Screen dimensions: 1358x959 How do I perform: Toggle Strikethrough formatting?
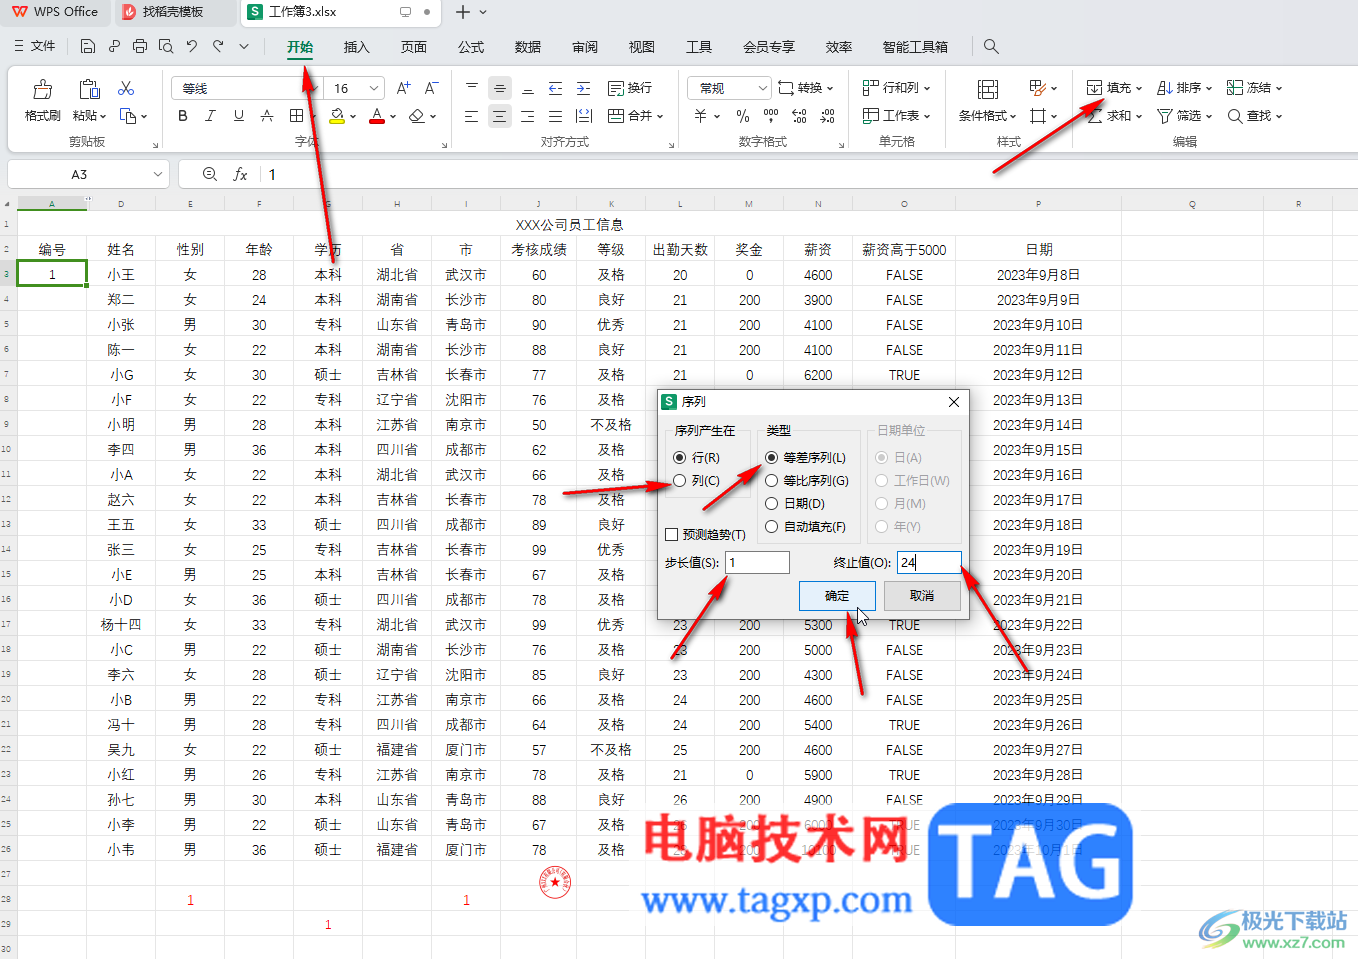tap(266, 116)
